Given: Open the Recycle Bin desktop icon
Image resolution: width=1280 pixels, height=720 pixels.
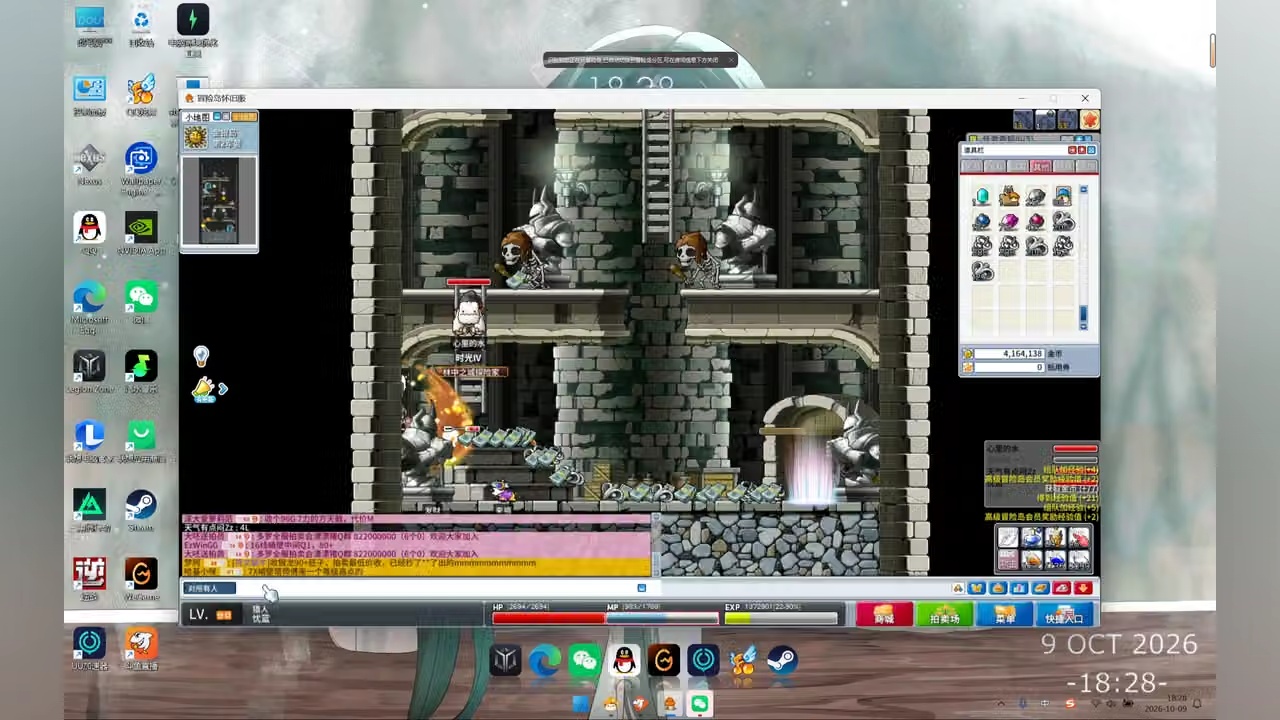Looking at the screenshot, I should 141,26.
